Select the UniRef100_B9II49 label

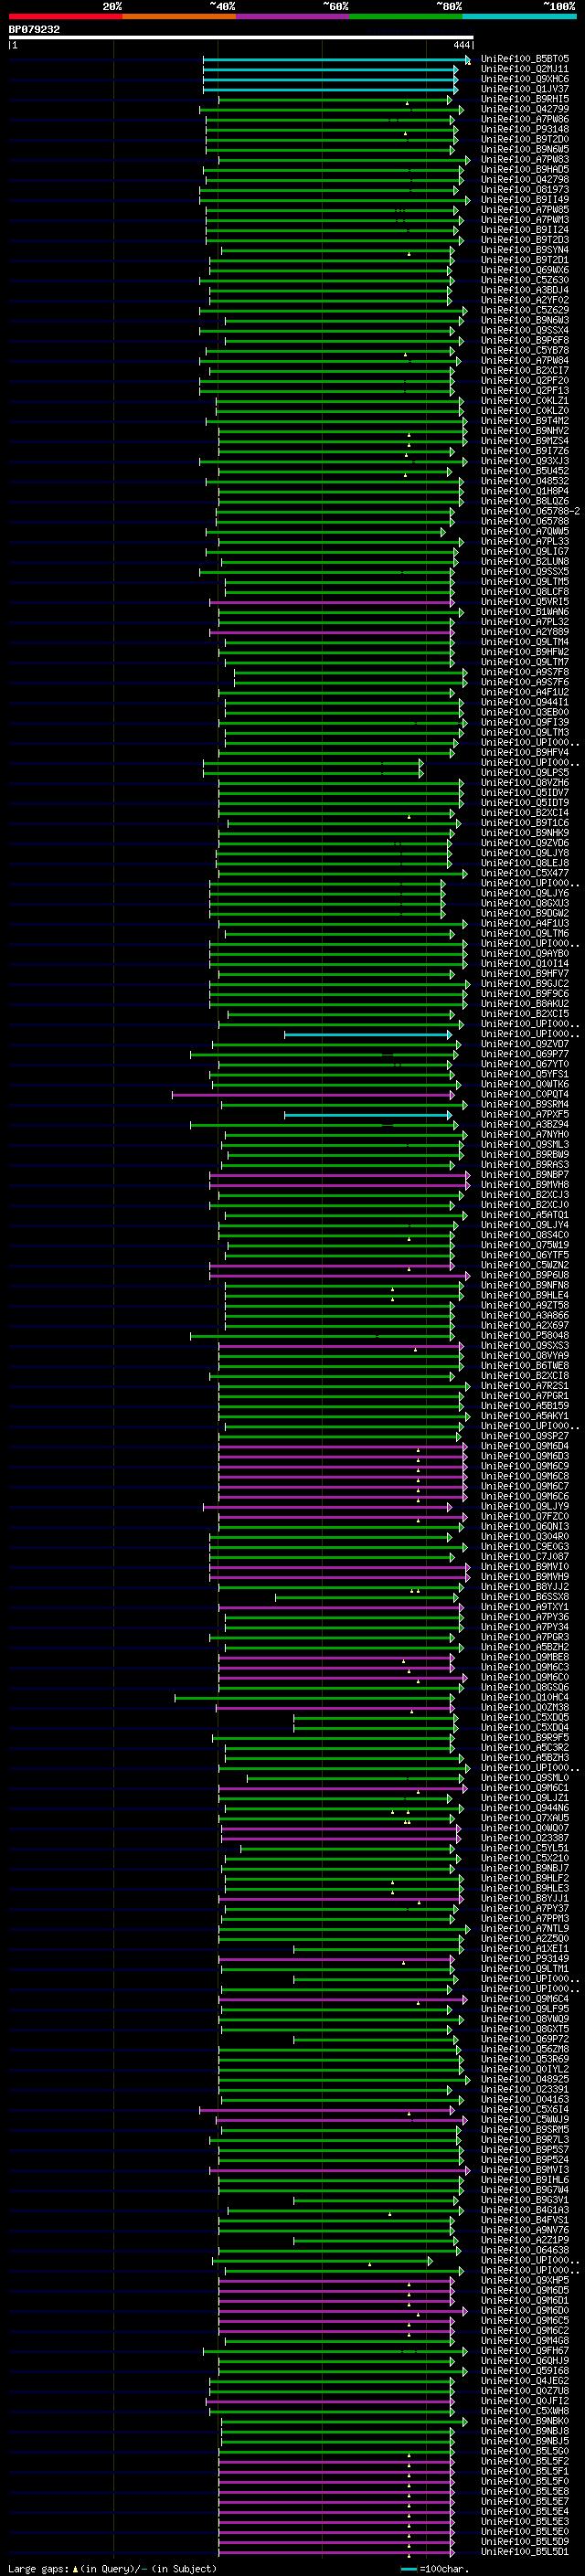point(525,199)
